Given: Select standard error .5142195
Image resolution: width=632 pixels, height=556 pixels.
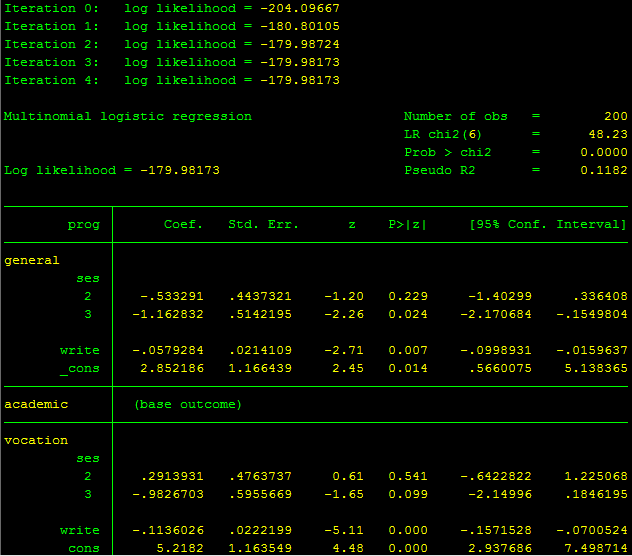Looking at the screenshot, I should click(260, 314).
